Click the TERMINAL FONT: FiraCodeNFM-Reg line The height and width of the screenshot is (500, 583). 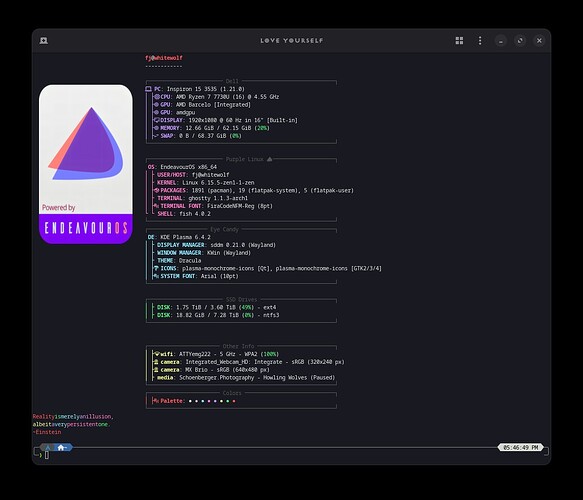click(213, 206)
